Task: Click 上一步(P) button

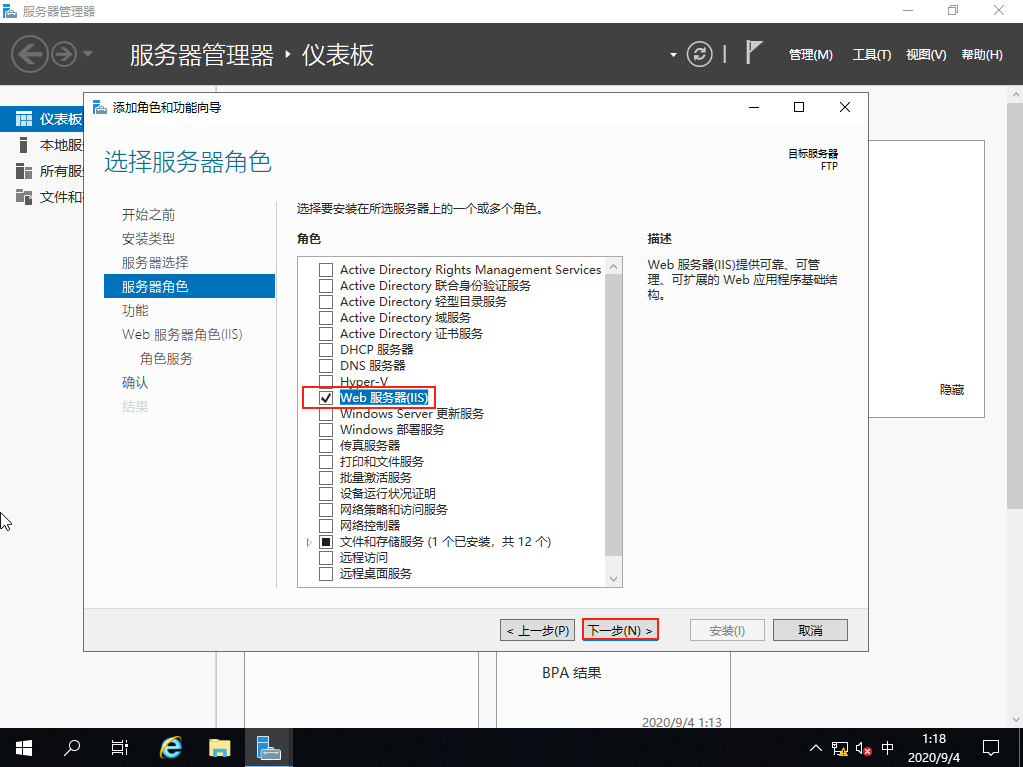Action: pos(538,630)
